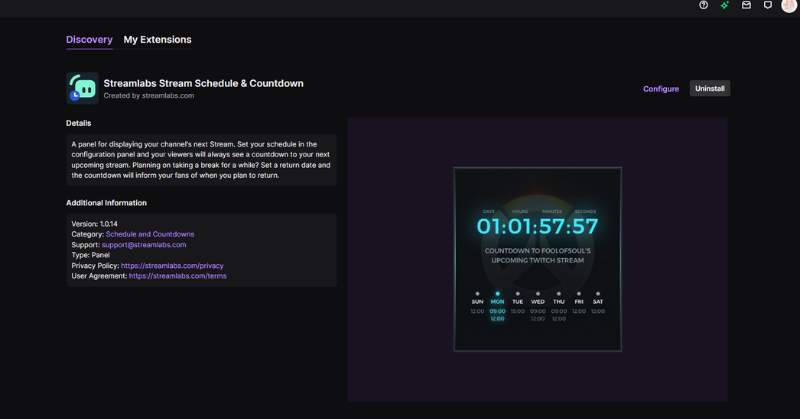Open the streamlabs.com/privacy policy link
This screenshot has height=419, width=800.
[x=172, y=265]
